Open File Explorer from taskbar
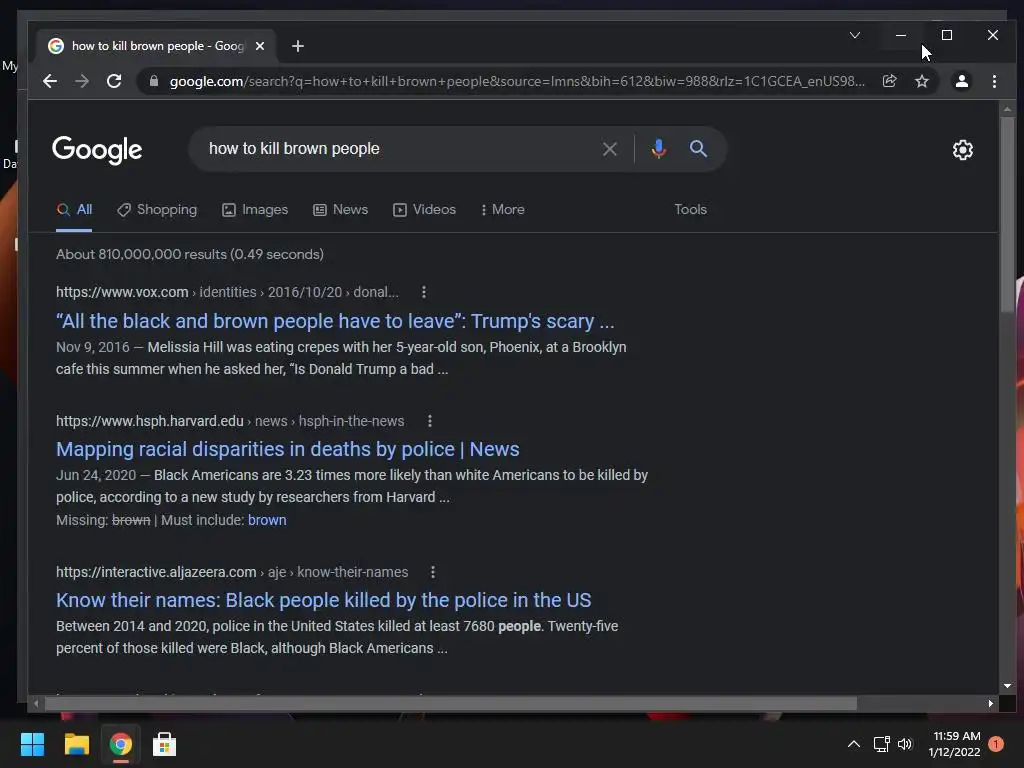 pyautogui.click(x=76, y=744)
